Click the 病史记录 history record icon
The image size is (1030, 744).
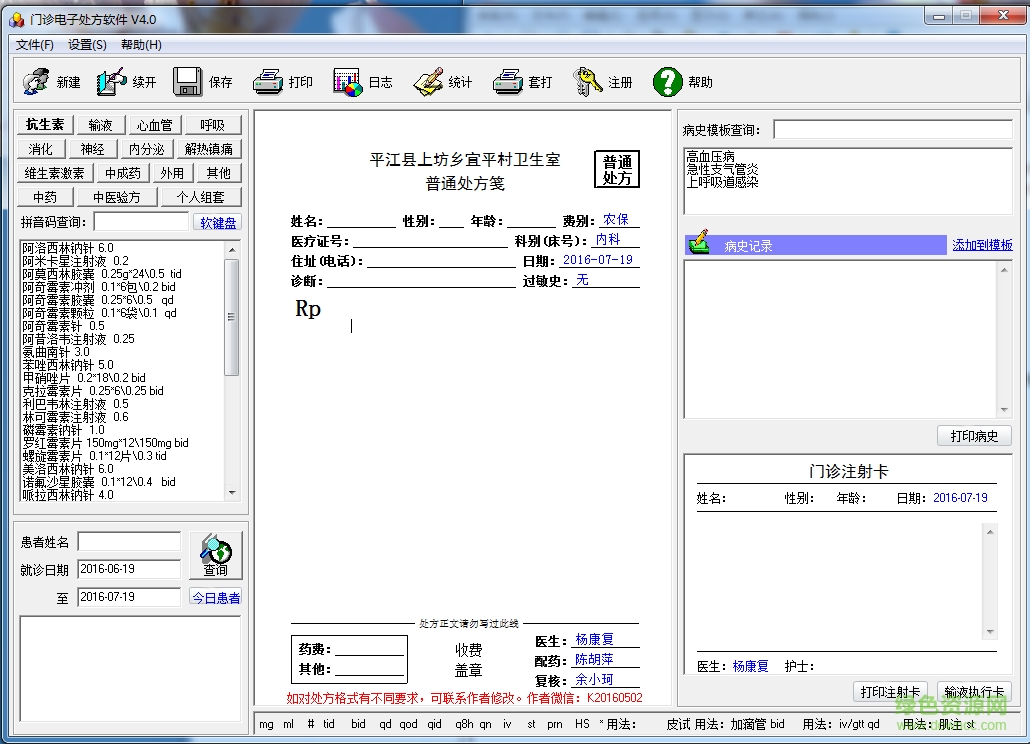tap(697, 244)
